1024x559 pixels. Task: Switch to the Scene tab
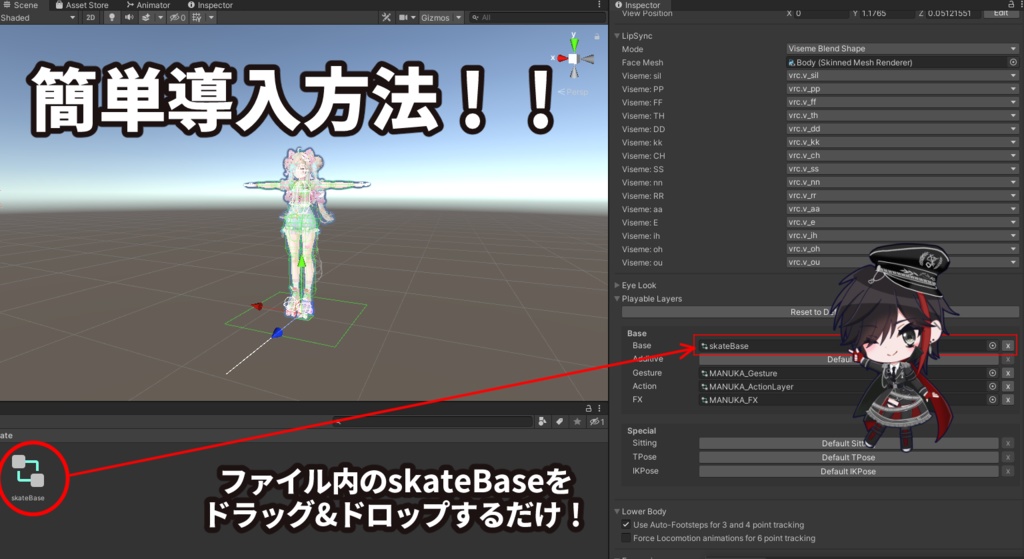click(20, 5)
